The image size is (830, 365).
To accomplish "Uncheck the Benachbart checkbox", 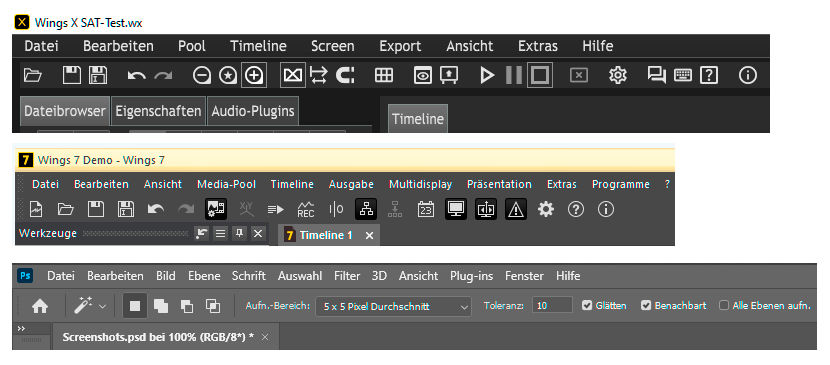I will click(646, 305).
